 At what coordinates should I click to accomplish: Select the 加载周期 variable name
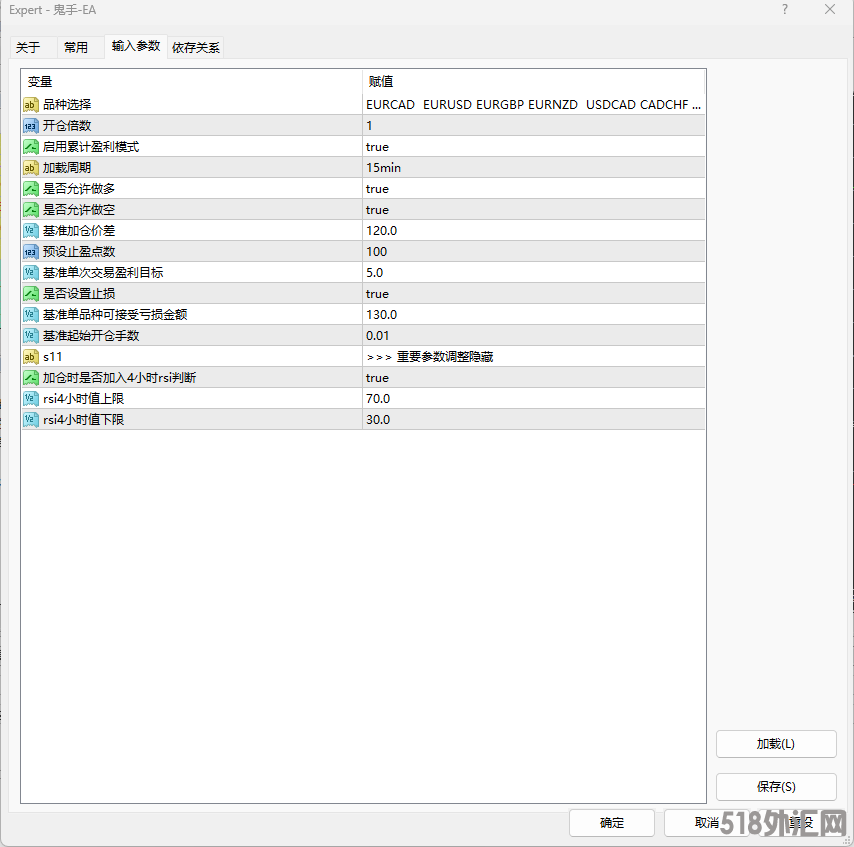(x=67, y=168)
